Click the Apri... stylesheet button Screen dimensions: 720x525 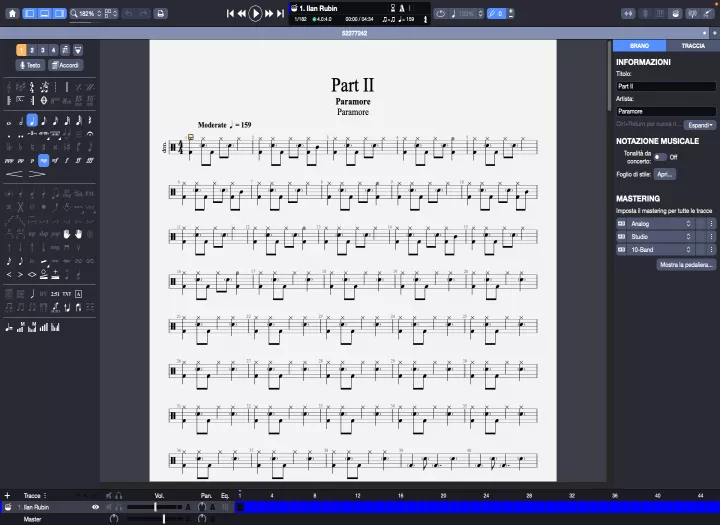(x=664, y=174)
